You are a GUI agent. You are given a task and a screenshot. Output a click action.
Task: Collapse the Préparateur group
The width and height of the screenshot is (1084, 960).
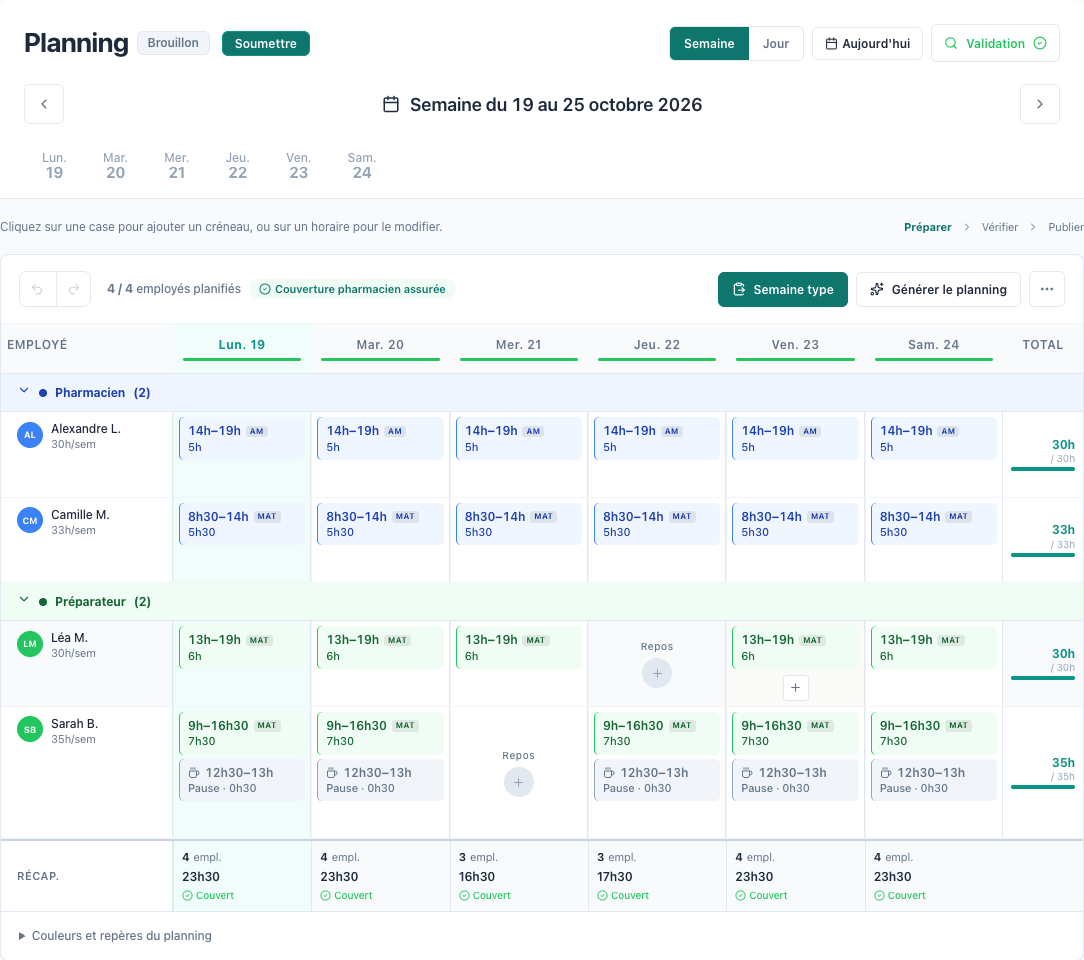click(x=24, y=600)
